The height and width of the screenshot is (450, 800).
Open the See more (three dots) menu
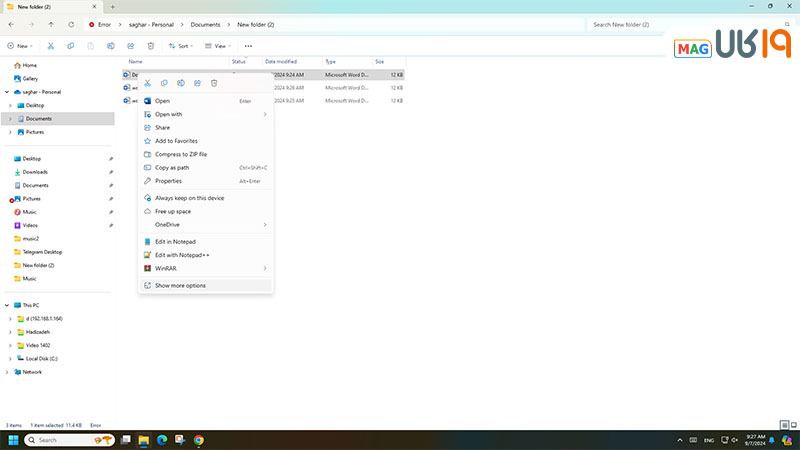click(x=248, y=46)
